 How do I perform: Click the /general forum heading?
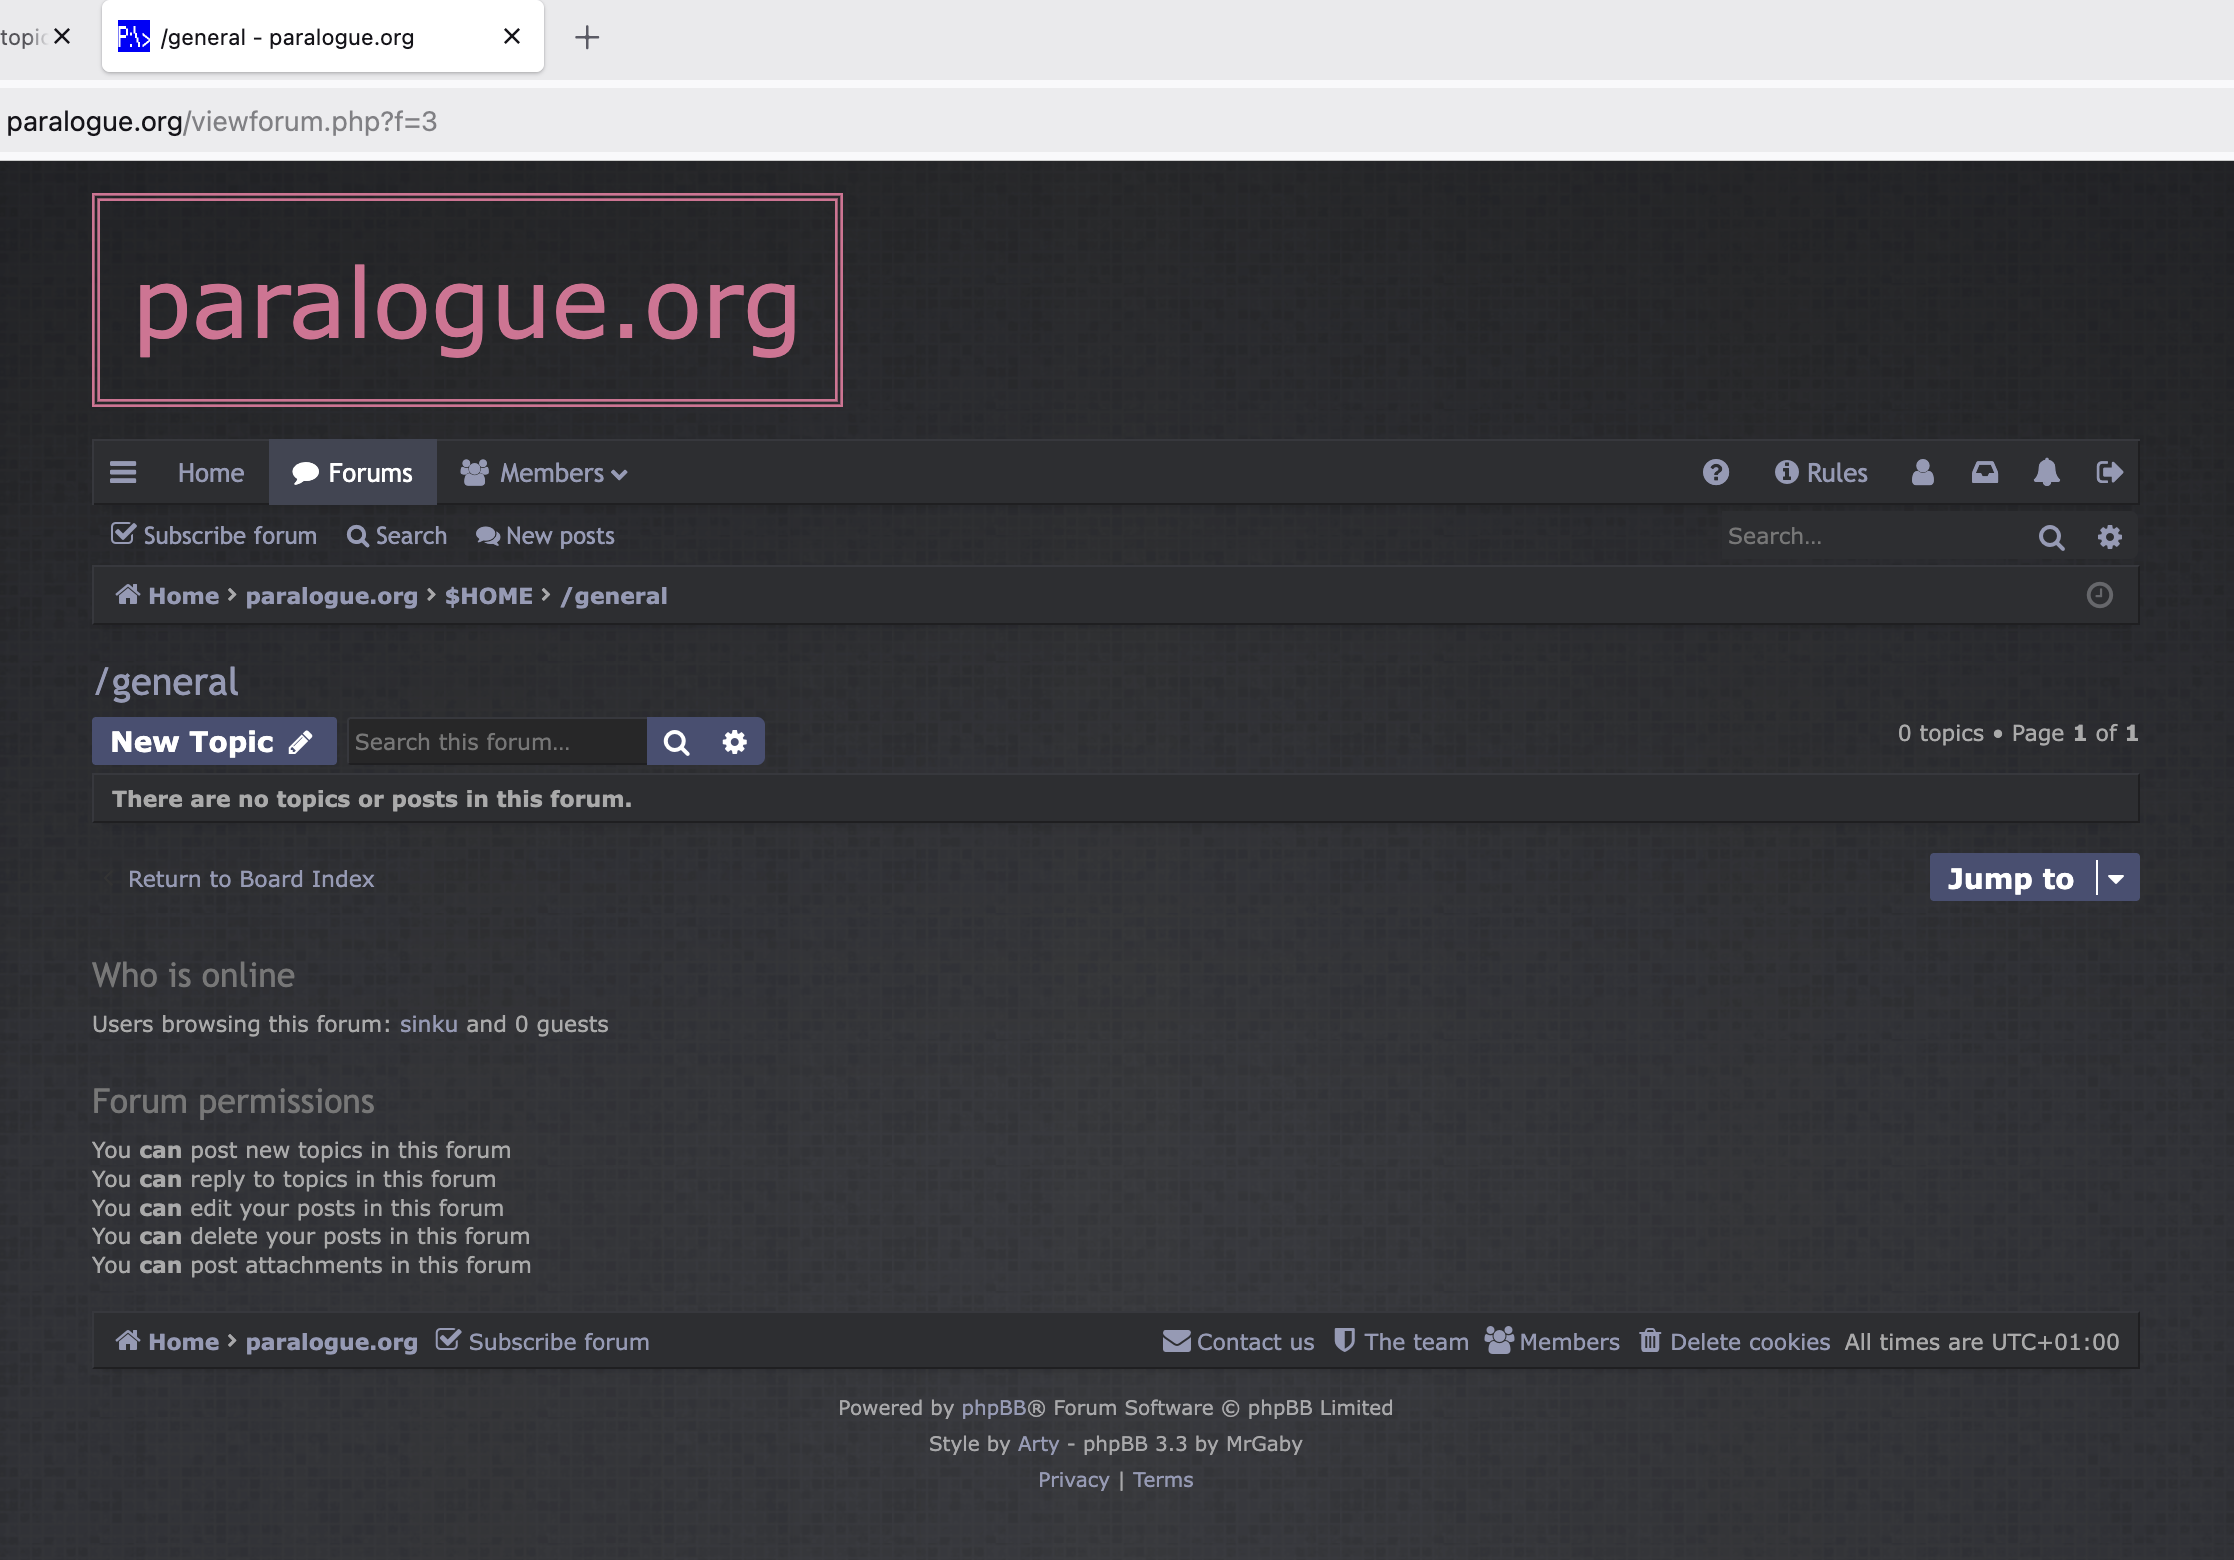166,682
